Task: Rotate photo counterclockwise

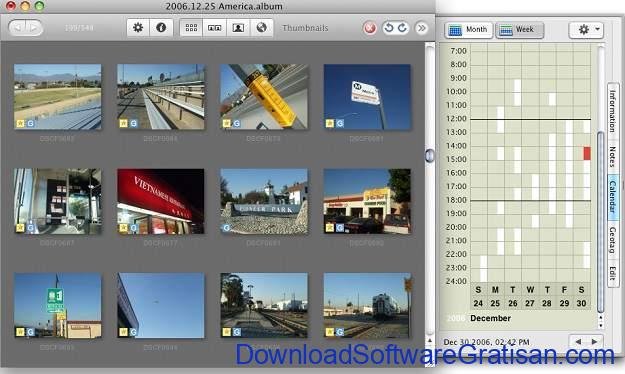Action: click(x=389, y=28)
